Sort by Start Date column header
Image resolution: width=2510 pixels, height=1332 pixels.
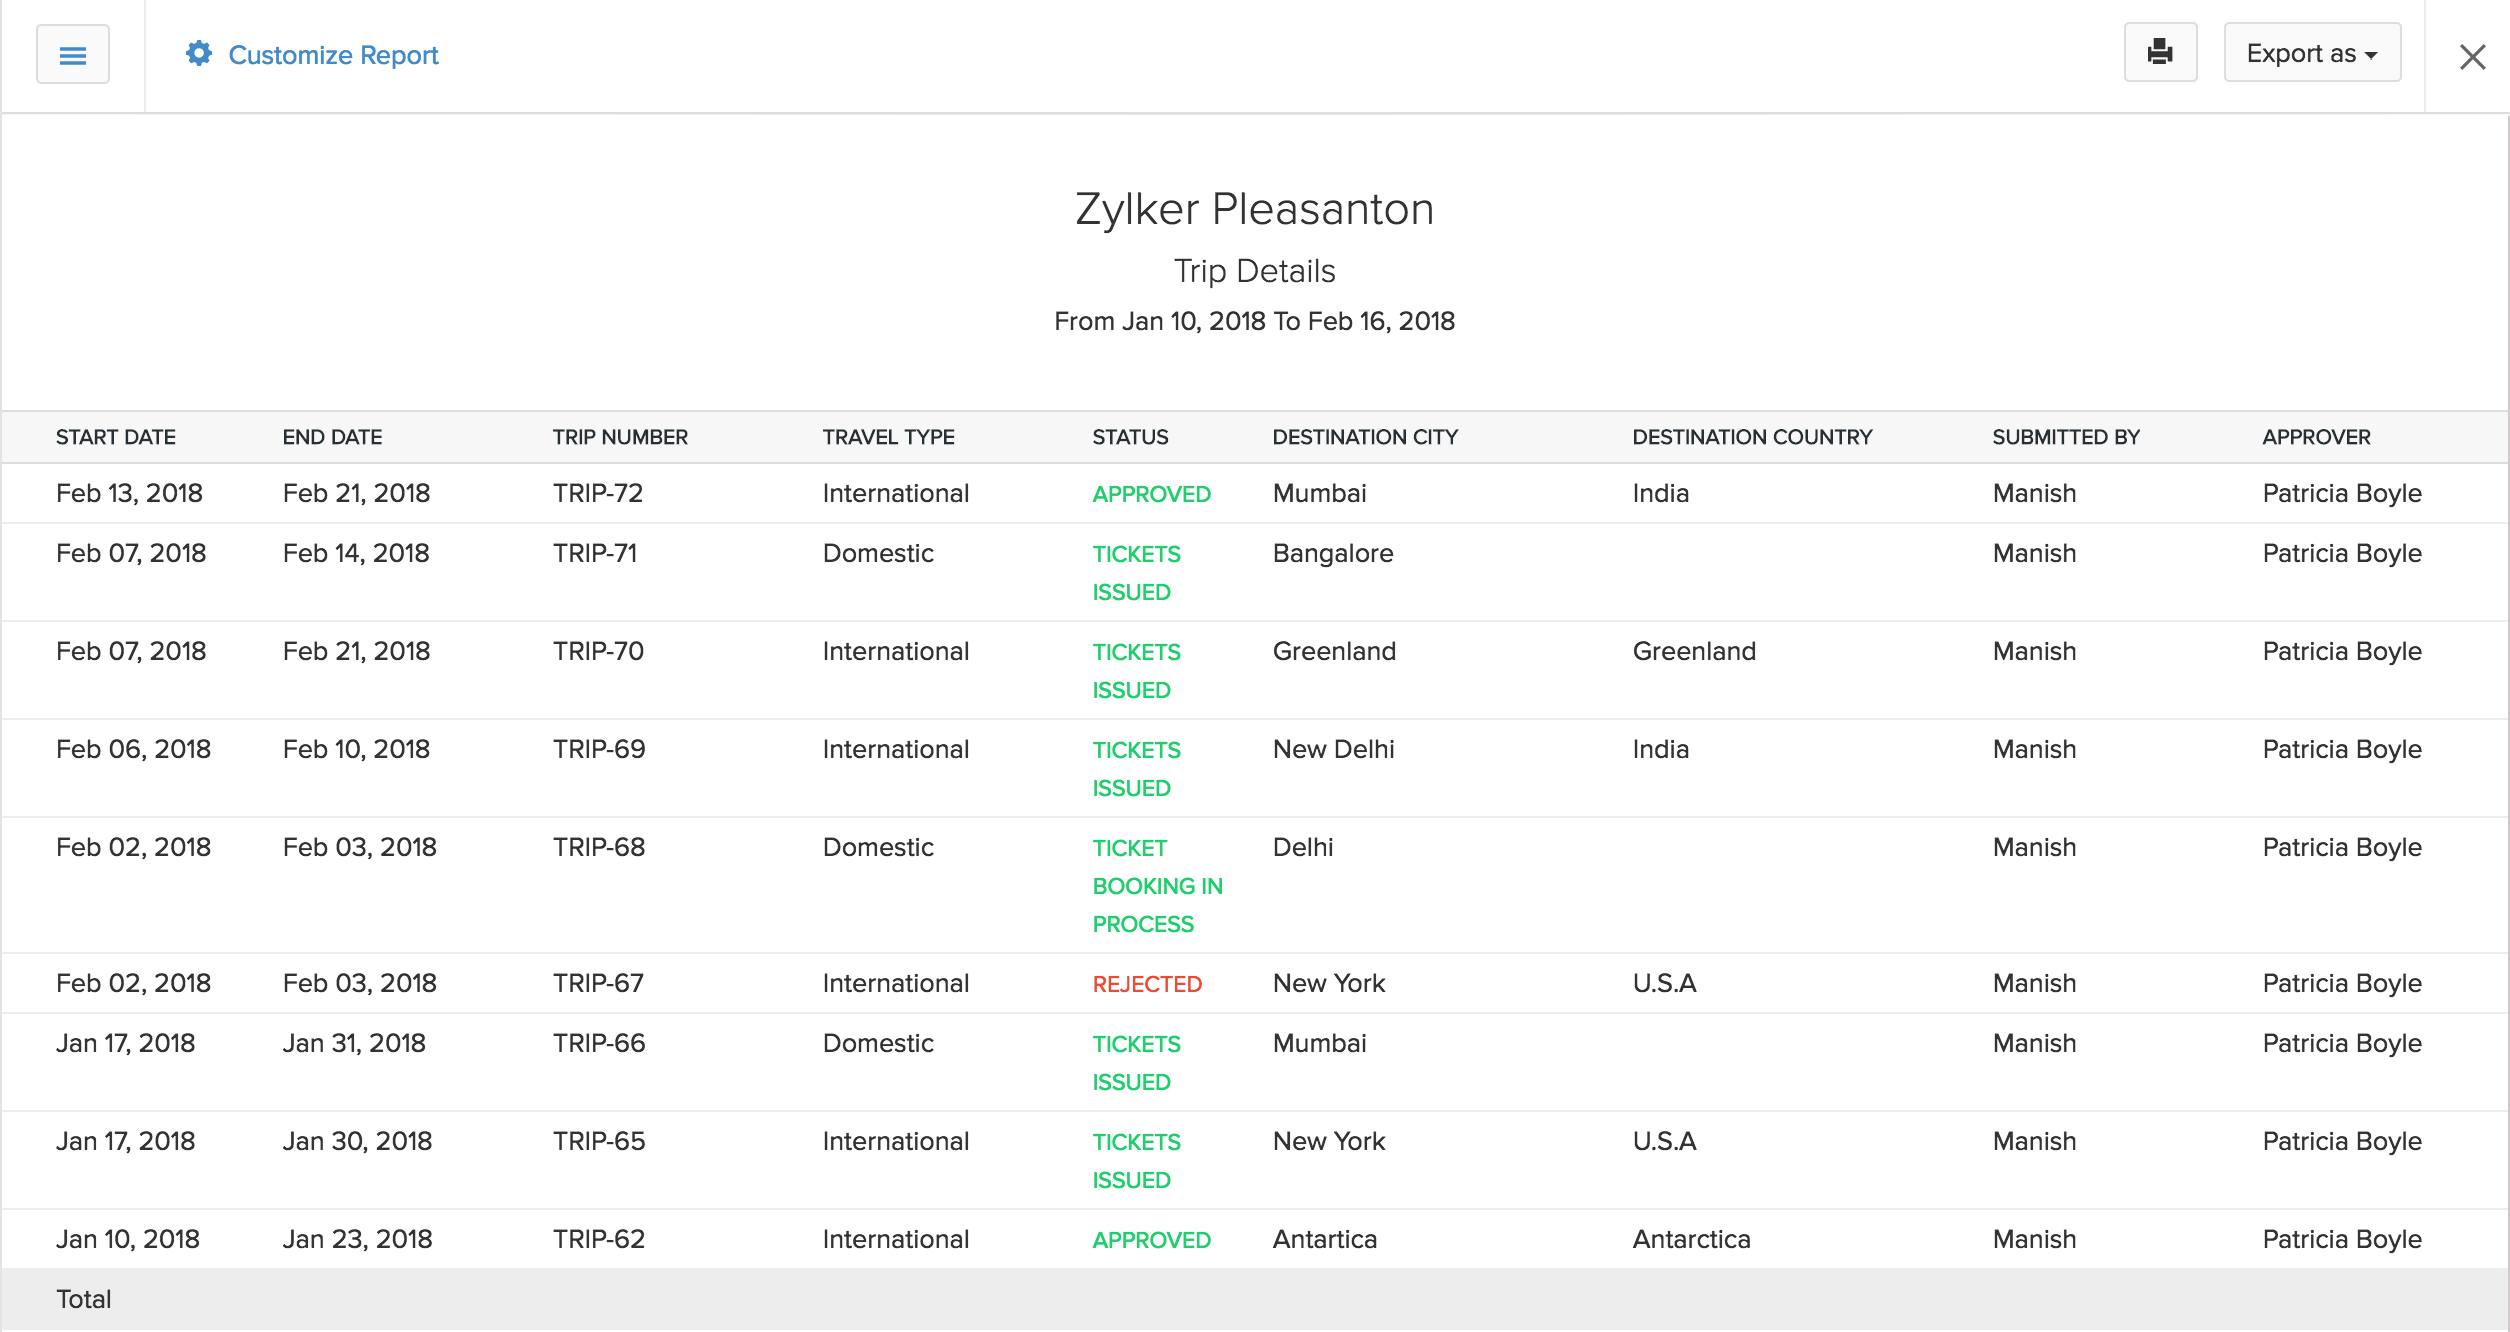(x=116, y=437)
